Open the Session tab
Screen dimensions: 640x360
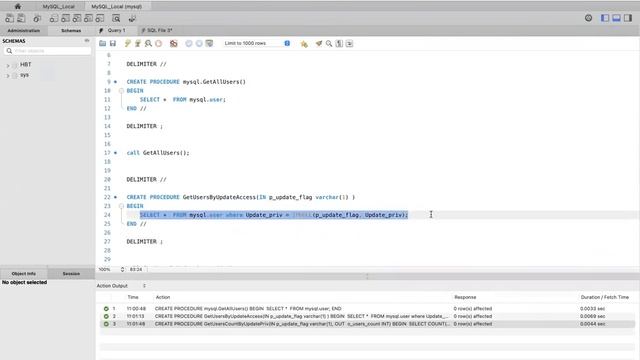click(x=71, y=273)
